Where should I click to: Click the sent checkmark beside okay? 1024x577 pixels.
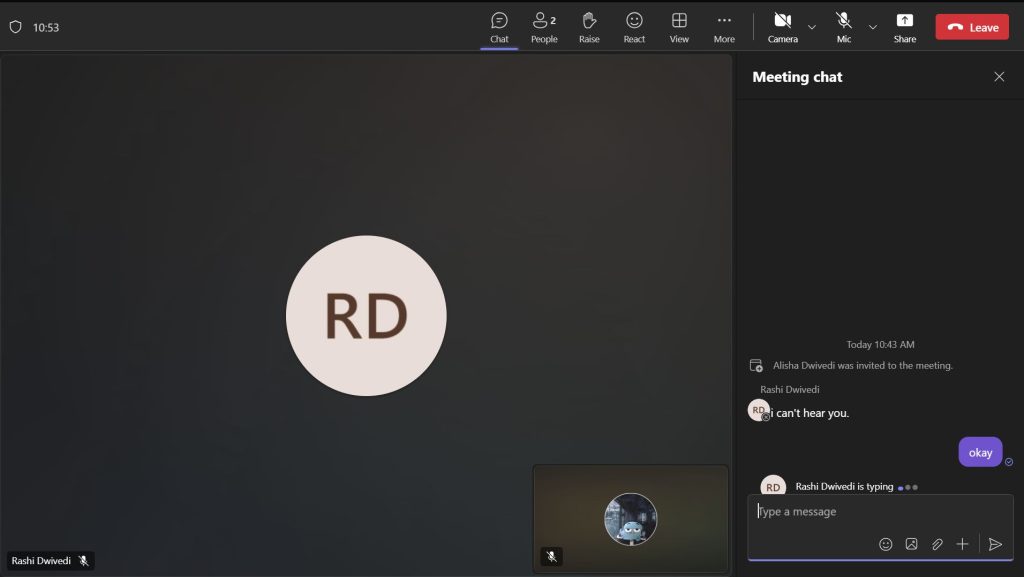point(1008,461)
